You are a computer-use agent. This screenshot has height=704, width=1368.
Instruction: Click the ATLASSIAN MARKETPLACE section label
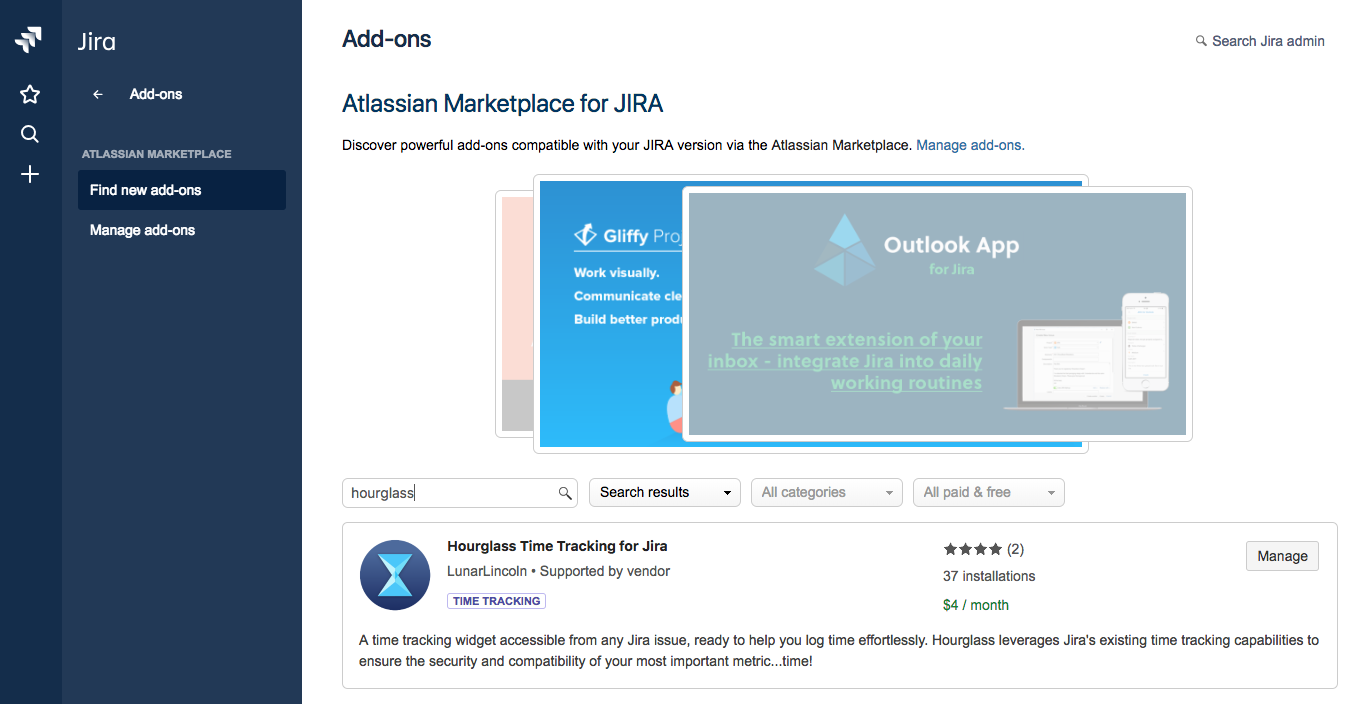[156, 154]
